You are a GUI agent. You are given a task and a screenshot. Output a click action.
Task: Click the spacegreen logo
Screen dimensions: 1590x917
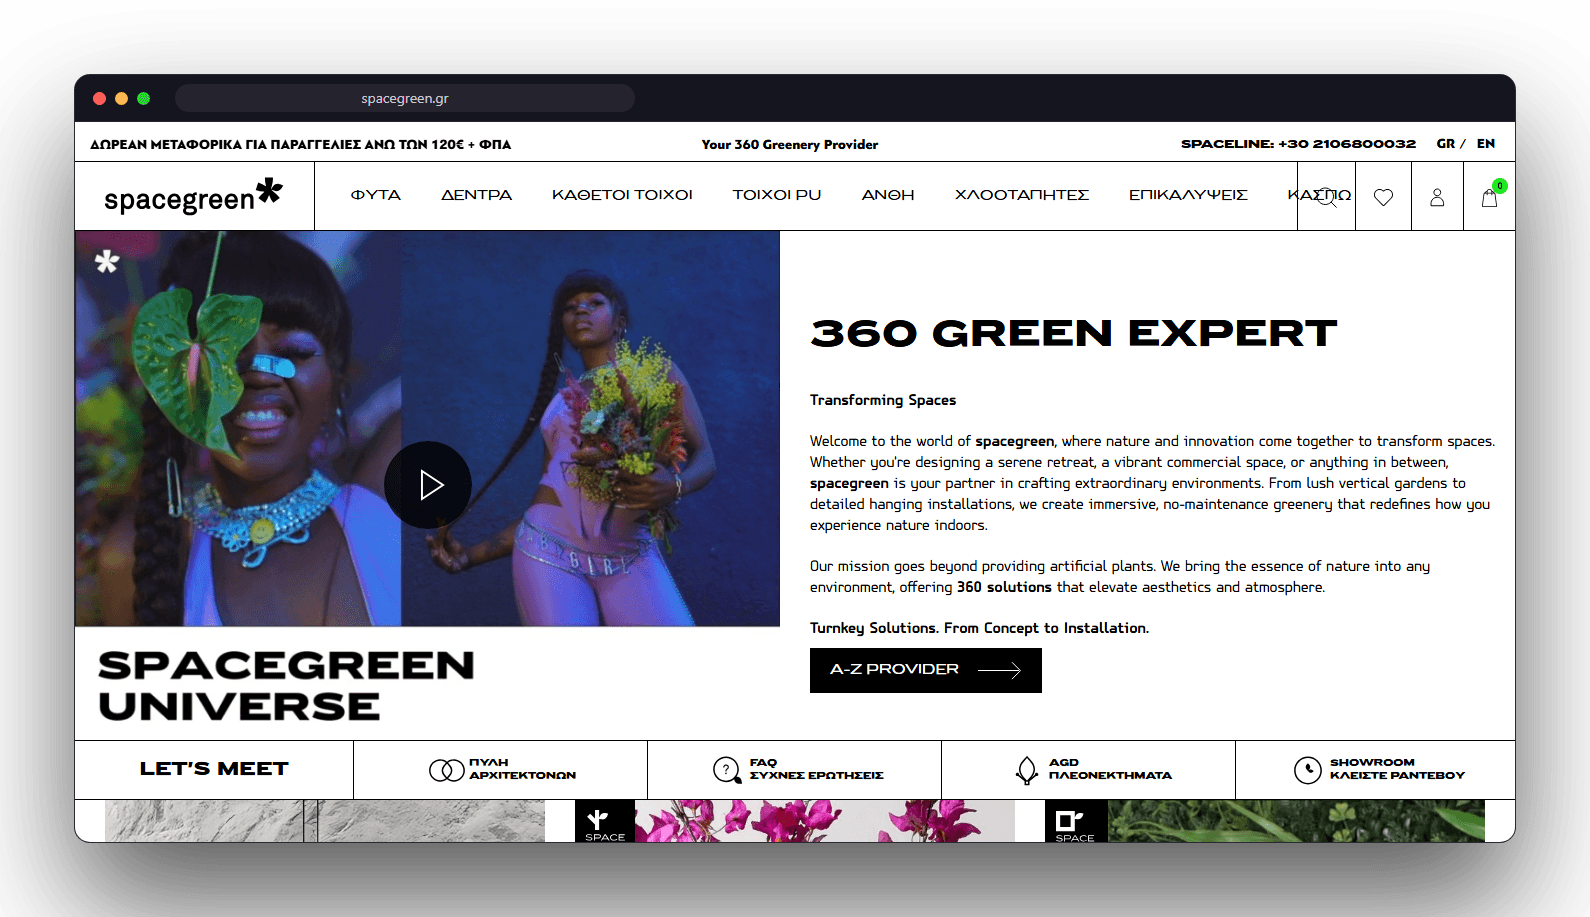tap(193, 196)
